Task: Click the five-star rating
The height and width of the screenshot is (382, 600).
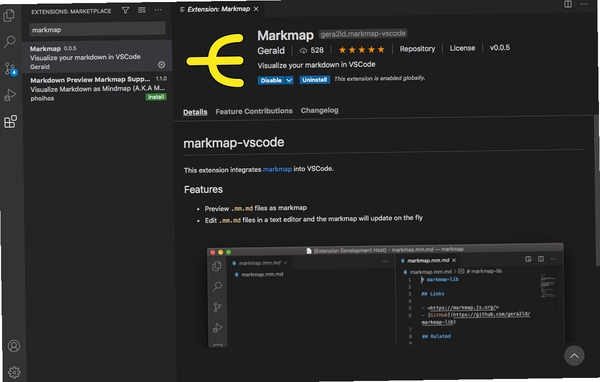Action: click(362, 50)
